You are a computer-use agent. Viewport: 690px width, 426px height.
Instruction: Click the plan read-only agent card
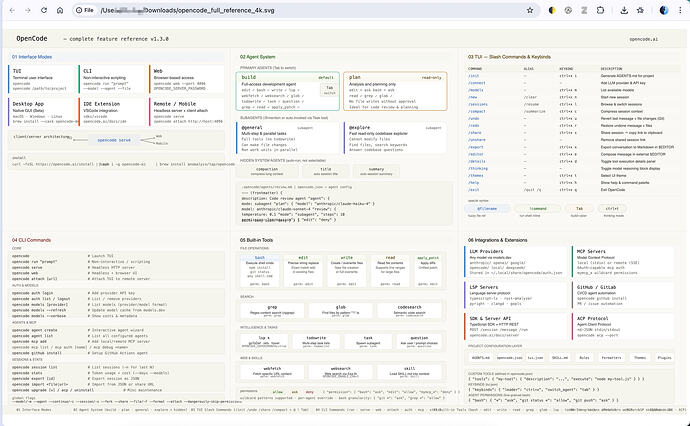tap(395, 91)
